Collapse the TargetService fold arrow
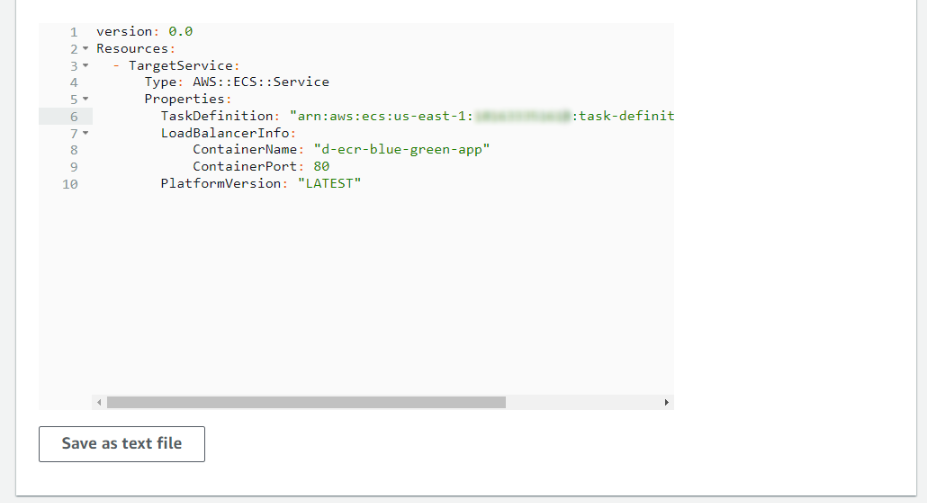Image resolution: width=927 pixels, height=503 pixels. tap(85, 66)
